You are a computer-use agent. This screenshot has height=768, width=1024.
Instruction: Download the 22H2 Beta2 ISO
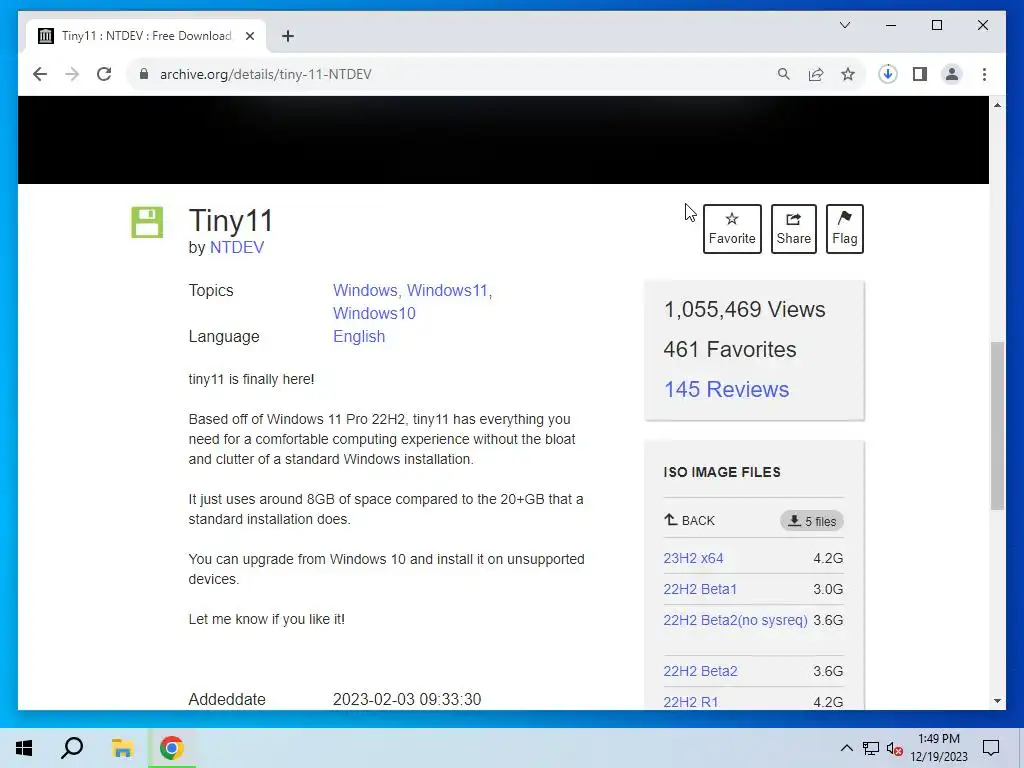700,671
